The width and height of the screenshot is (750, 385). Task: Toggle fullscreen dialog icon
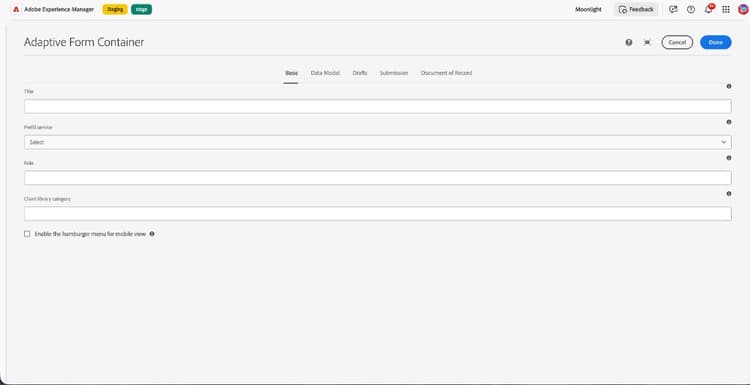647,43
